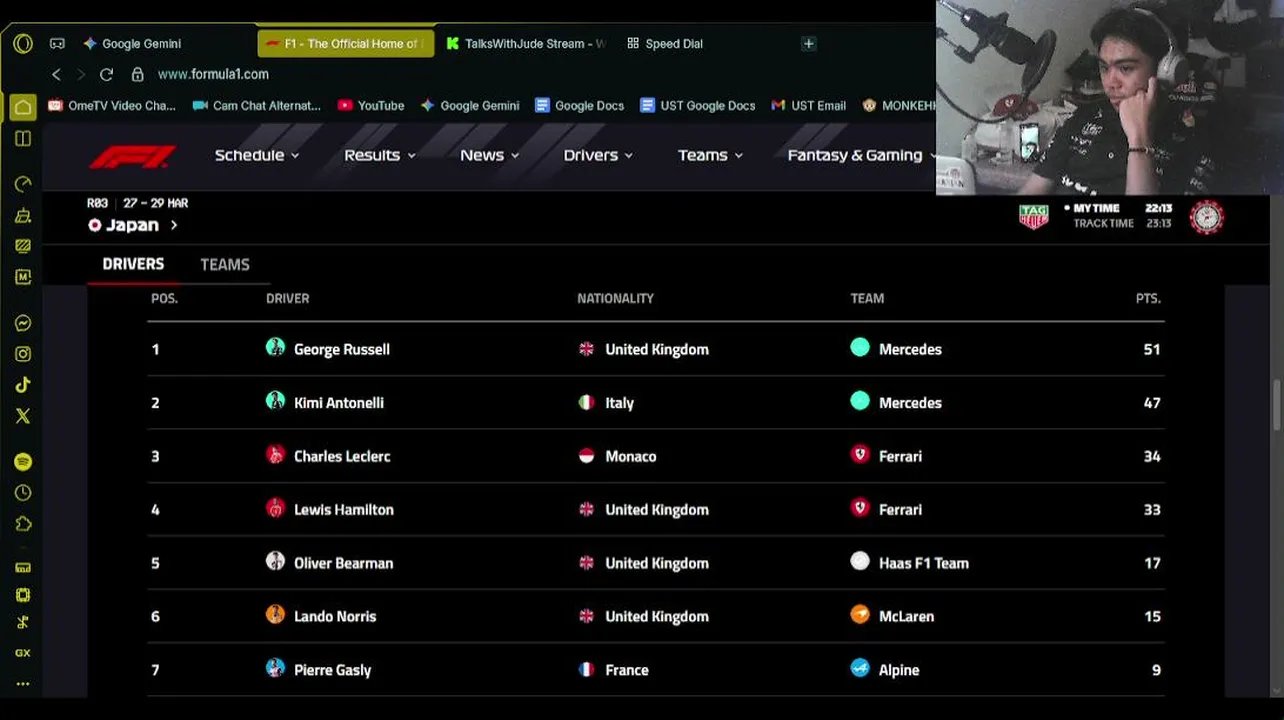This screenshot has width=1284, height=720.
Task: Expand the Fantasy & Gaming dropdown
Action: click(862, 155)
